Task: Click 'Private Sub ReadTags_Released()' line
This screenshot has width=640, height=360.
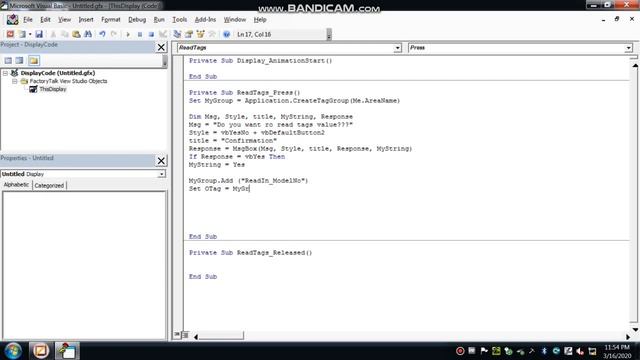Action: tap(251, 253)
